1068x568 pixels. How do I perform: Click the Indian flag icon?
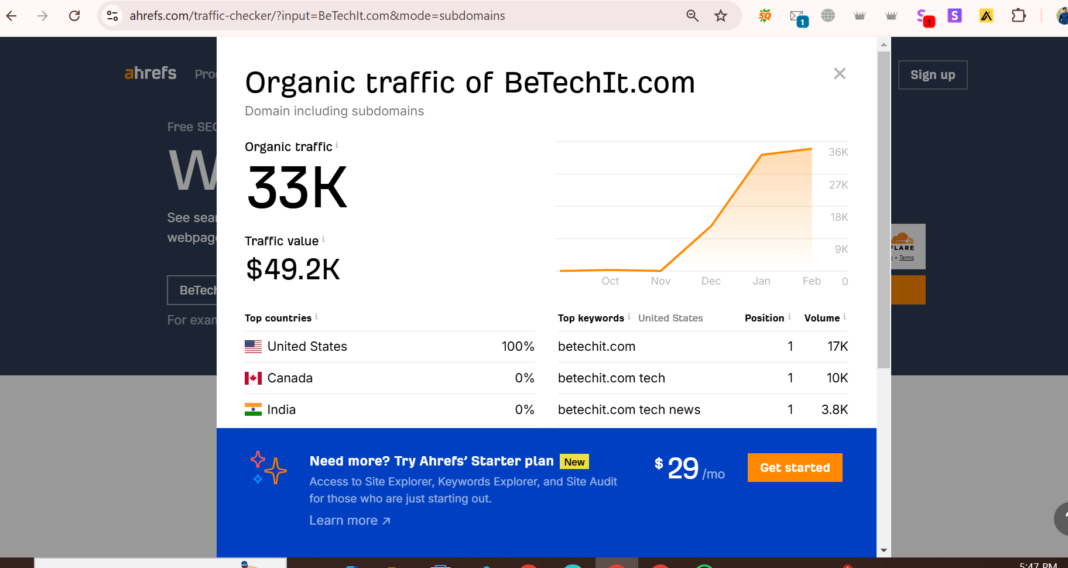coord(253,409)
